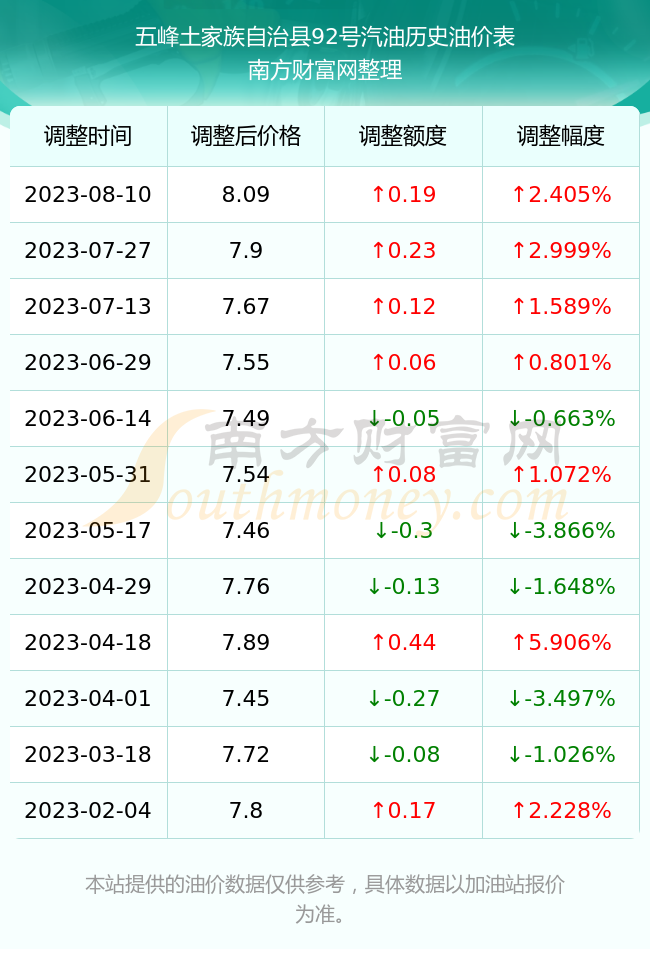This screenshot has width=650, height=980.
Task: Click the disclaimer text at the bottom
Action: tap(325, 899)
